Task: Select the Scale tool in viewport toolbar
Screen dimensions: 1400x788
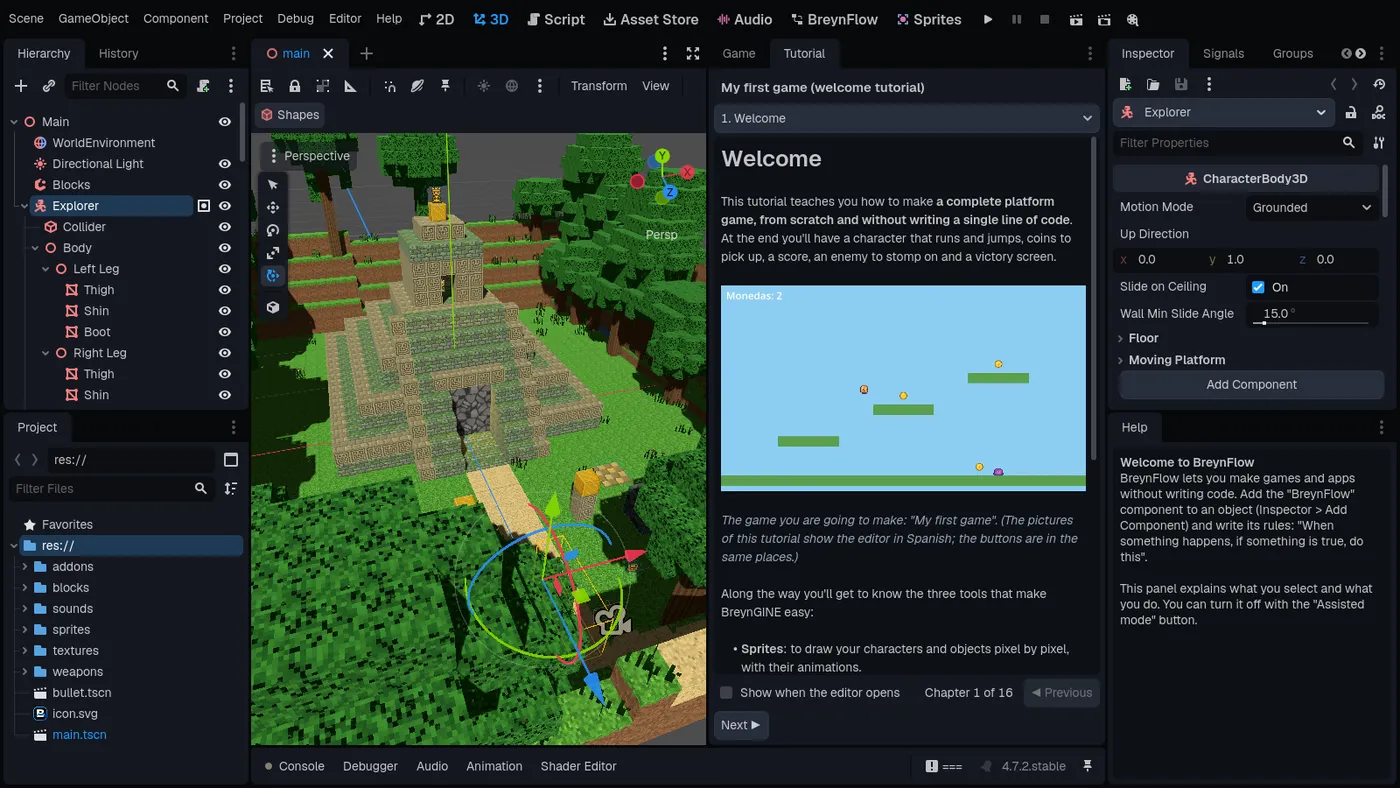Action: (273, 254)
